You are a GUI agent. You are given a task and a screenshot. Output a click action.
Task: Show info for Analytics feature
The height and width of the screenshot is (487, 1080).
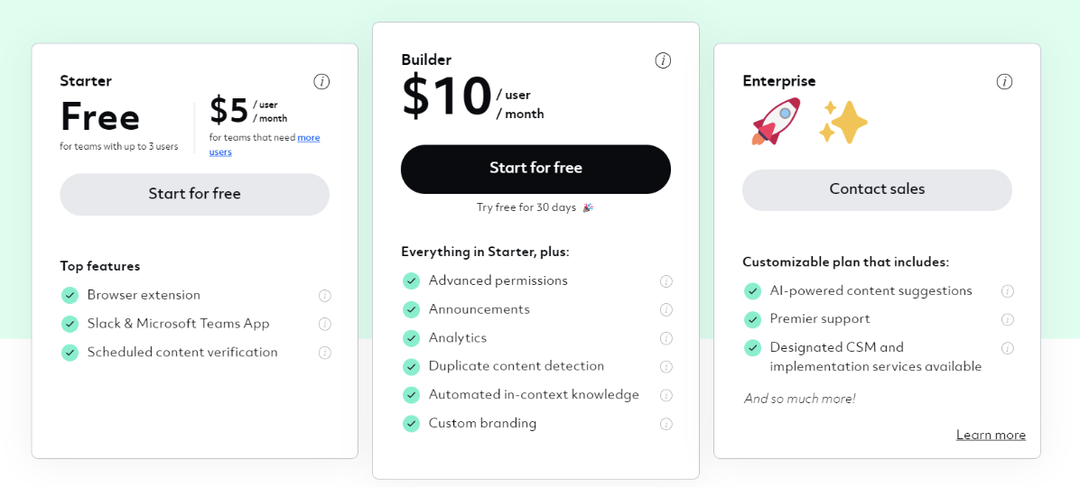click(x=666, y=338)
